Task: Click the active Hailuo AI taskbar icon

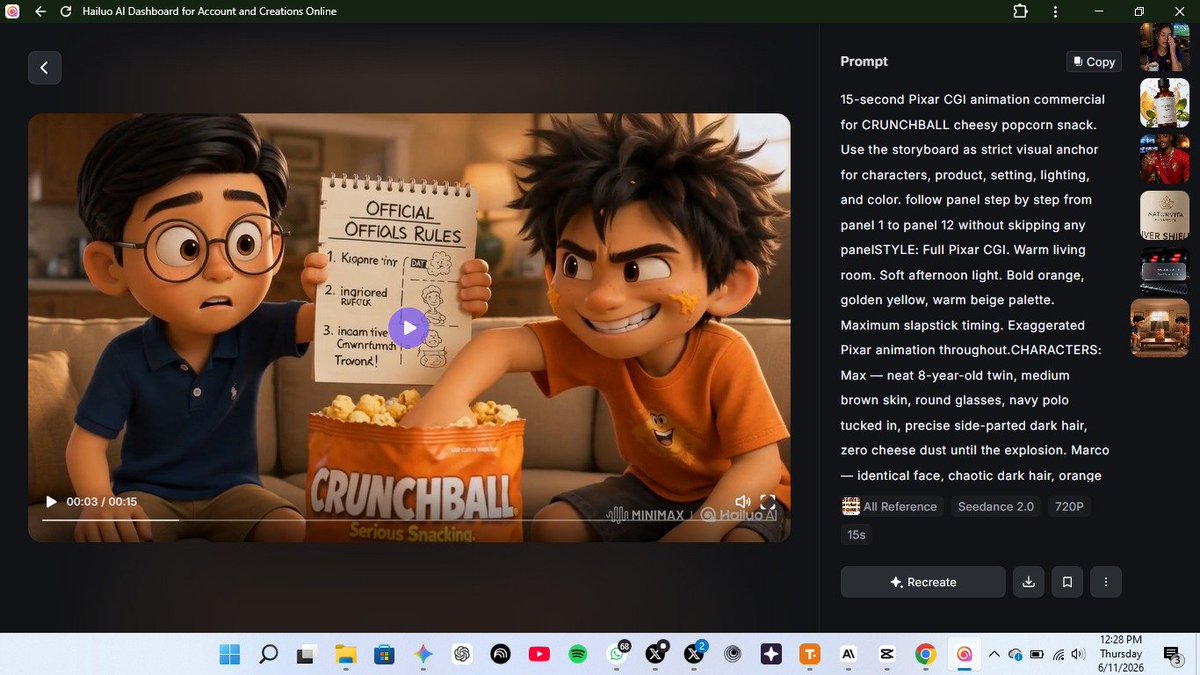Action: point(965,654)
